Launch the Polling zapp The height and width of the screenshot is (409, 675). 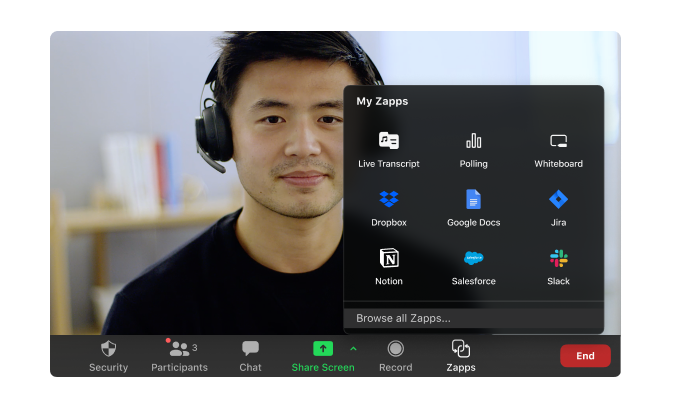(x=473, y=149)
